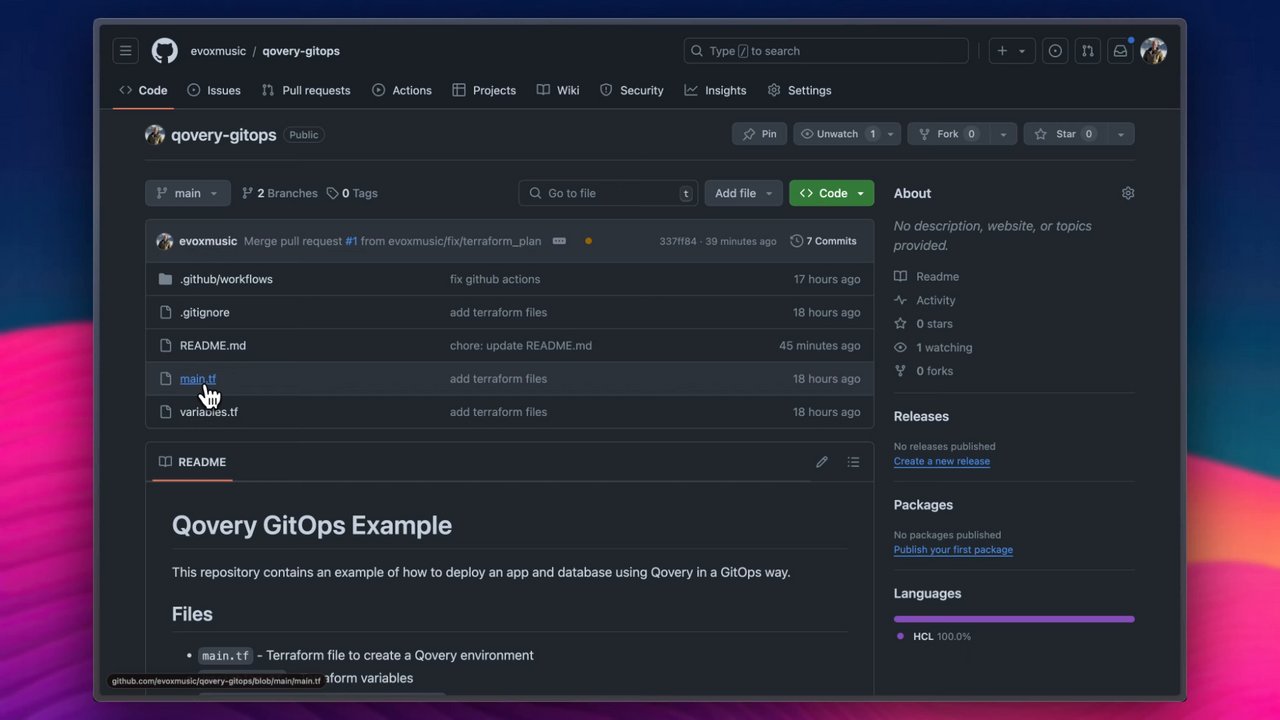Expand the Fork options arrow
1280x720 pixels.
click(x=1003, y=134)
